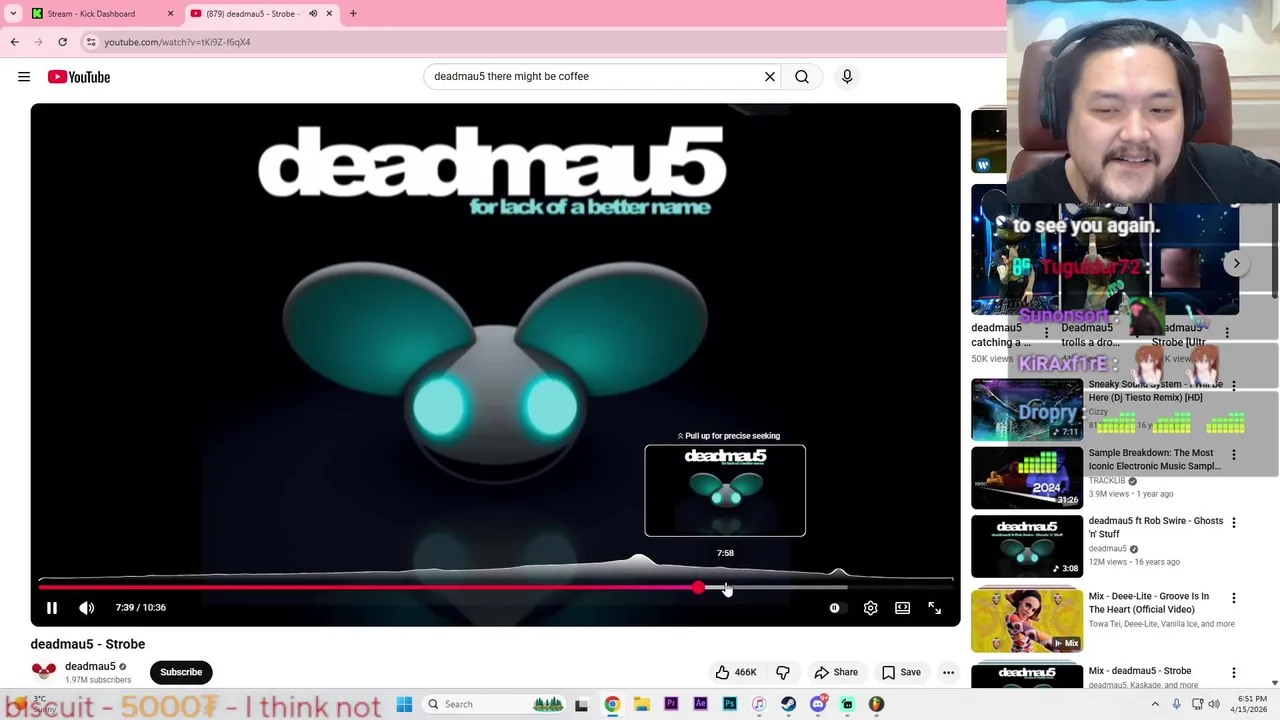Close the deadmau5 Strobe browser tab
Viewport: 1280px width, 720px height.
click(x=329, y=14)
